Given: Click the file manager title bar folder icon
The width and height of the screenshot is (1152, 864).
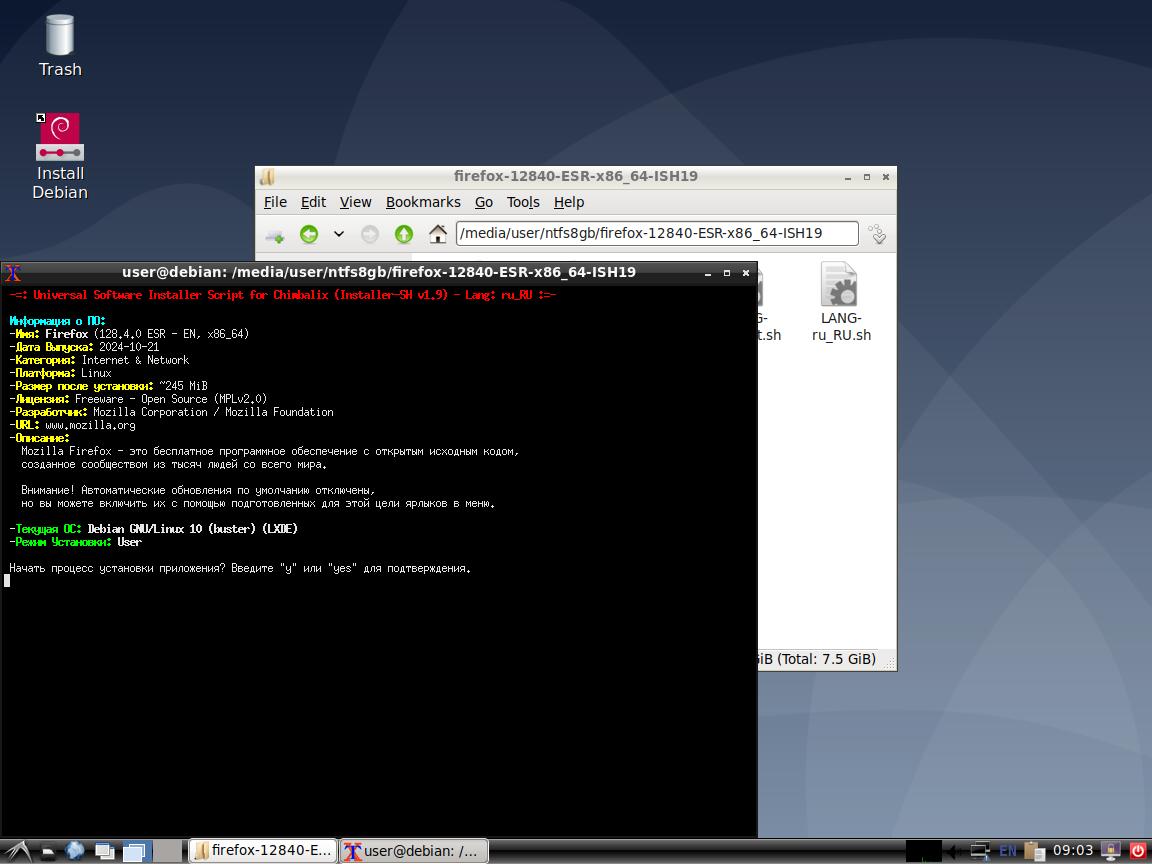Looking at the screenshot, I should pyautogui.click(x=267, y=176).
